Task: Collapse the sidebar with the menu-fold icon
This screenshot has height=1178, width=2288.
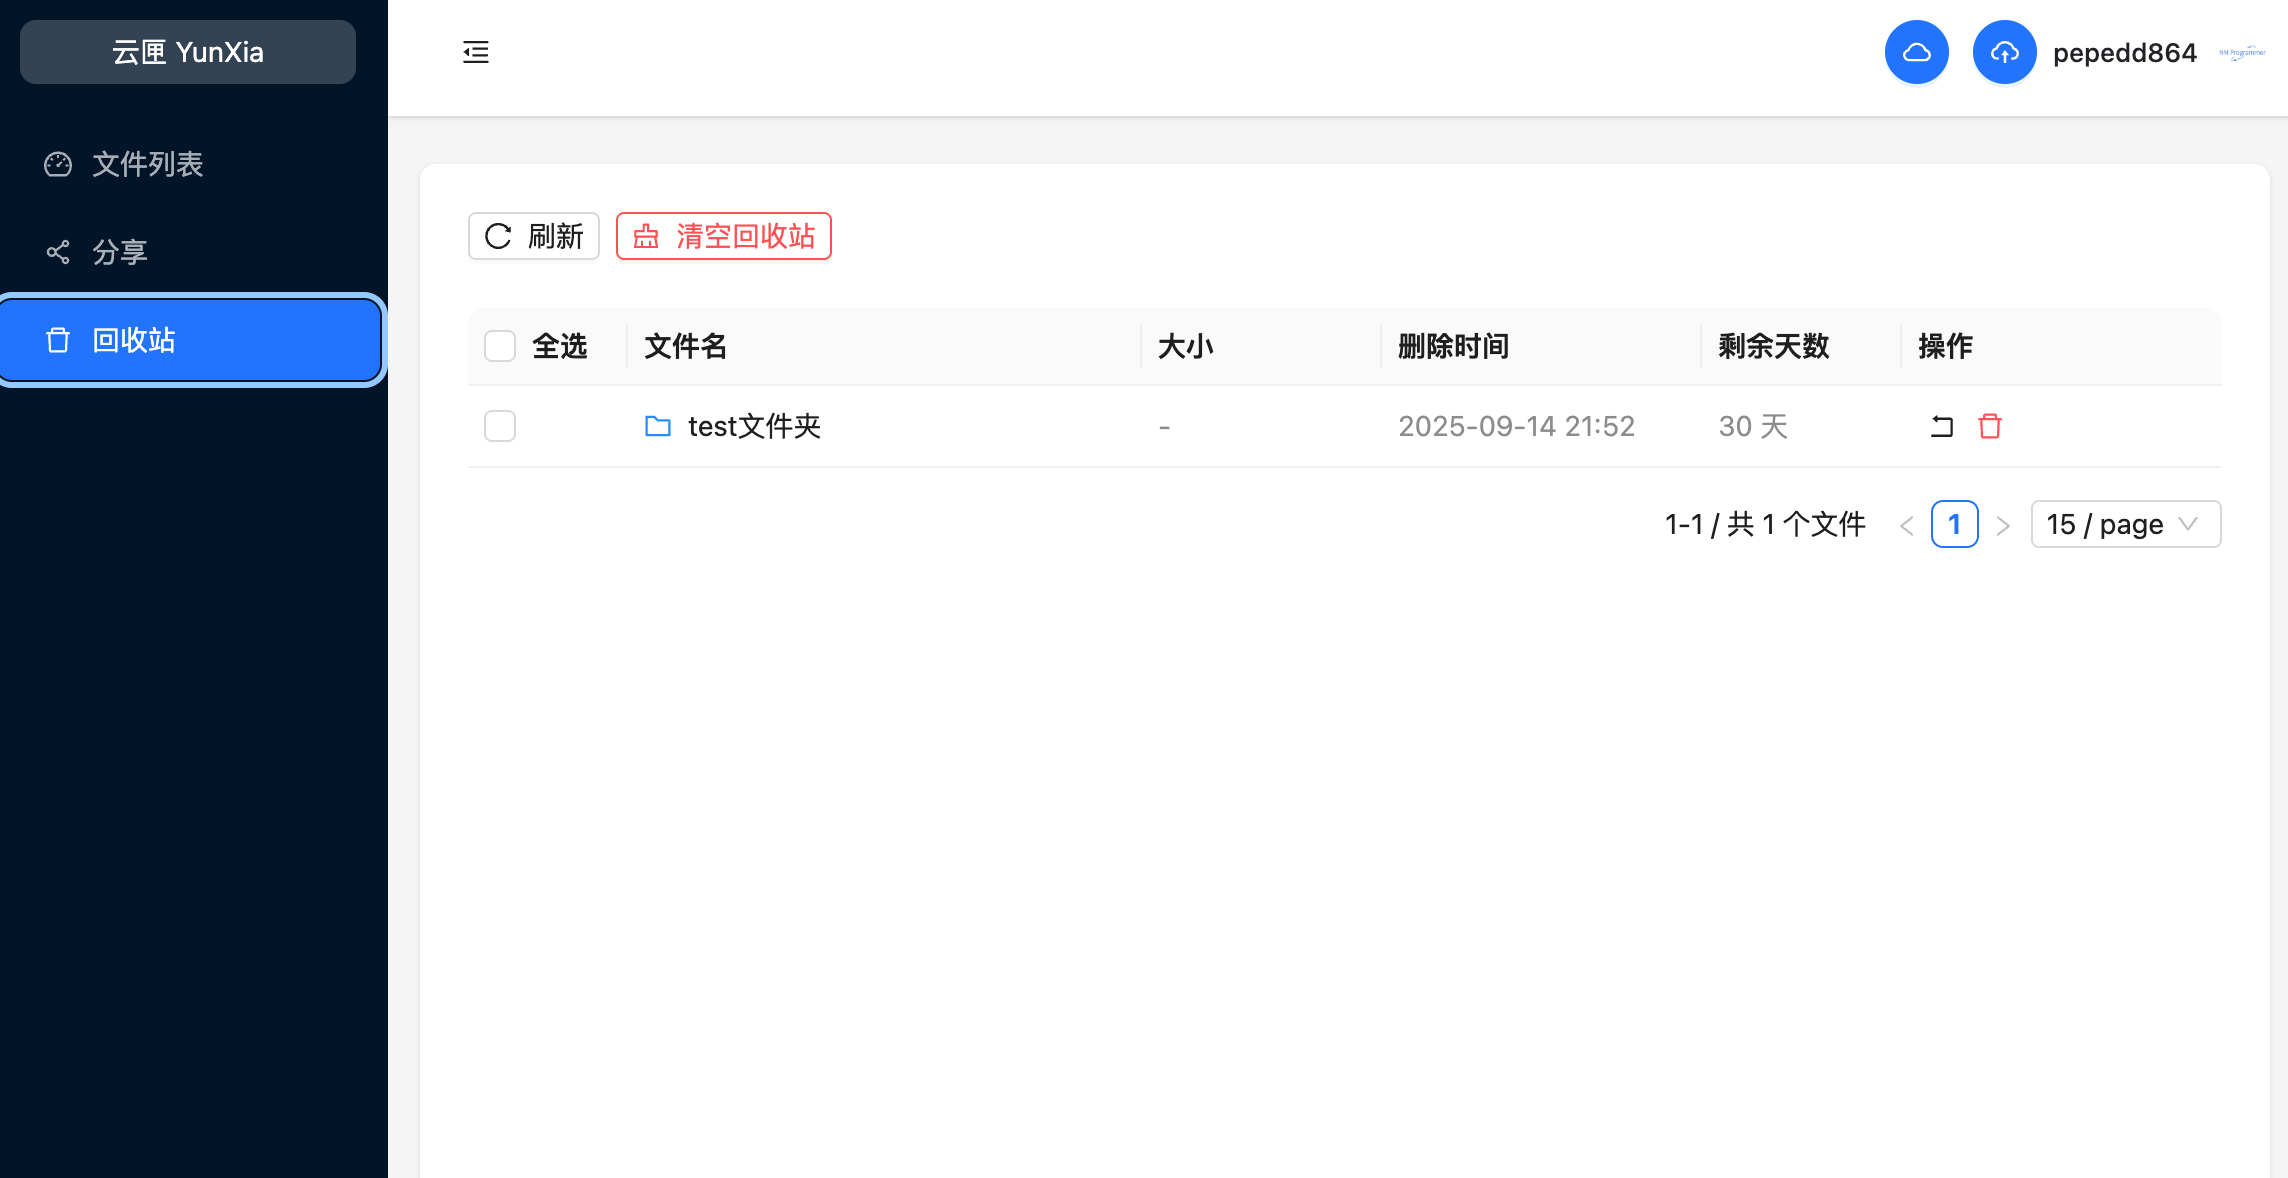Action: click(476, 52)
